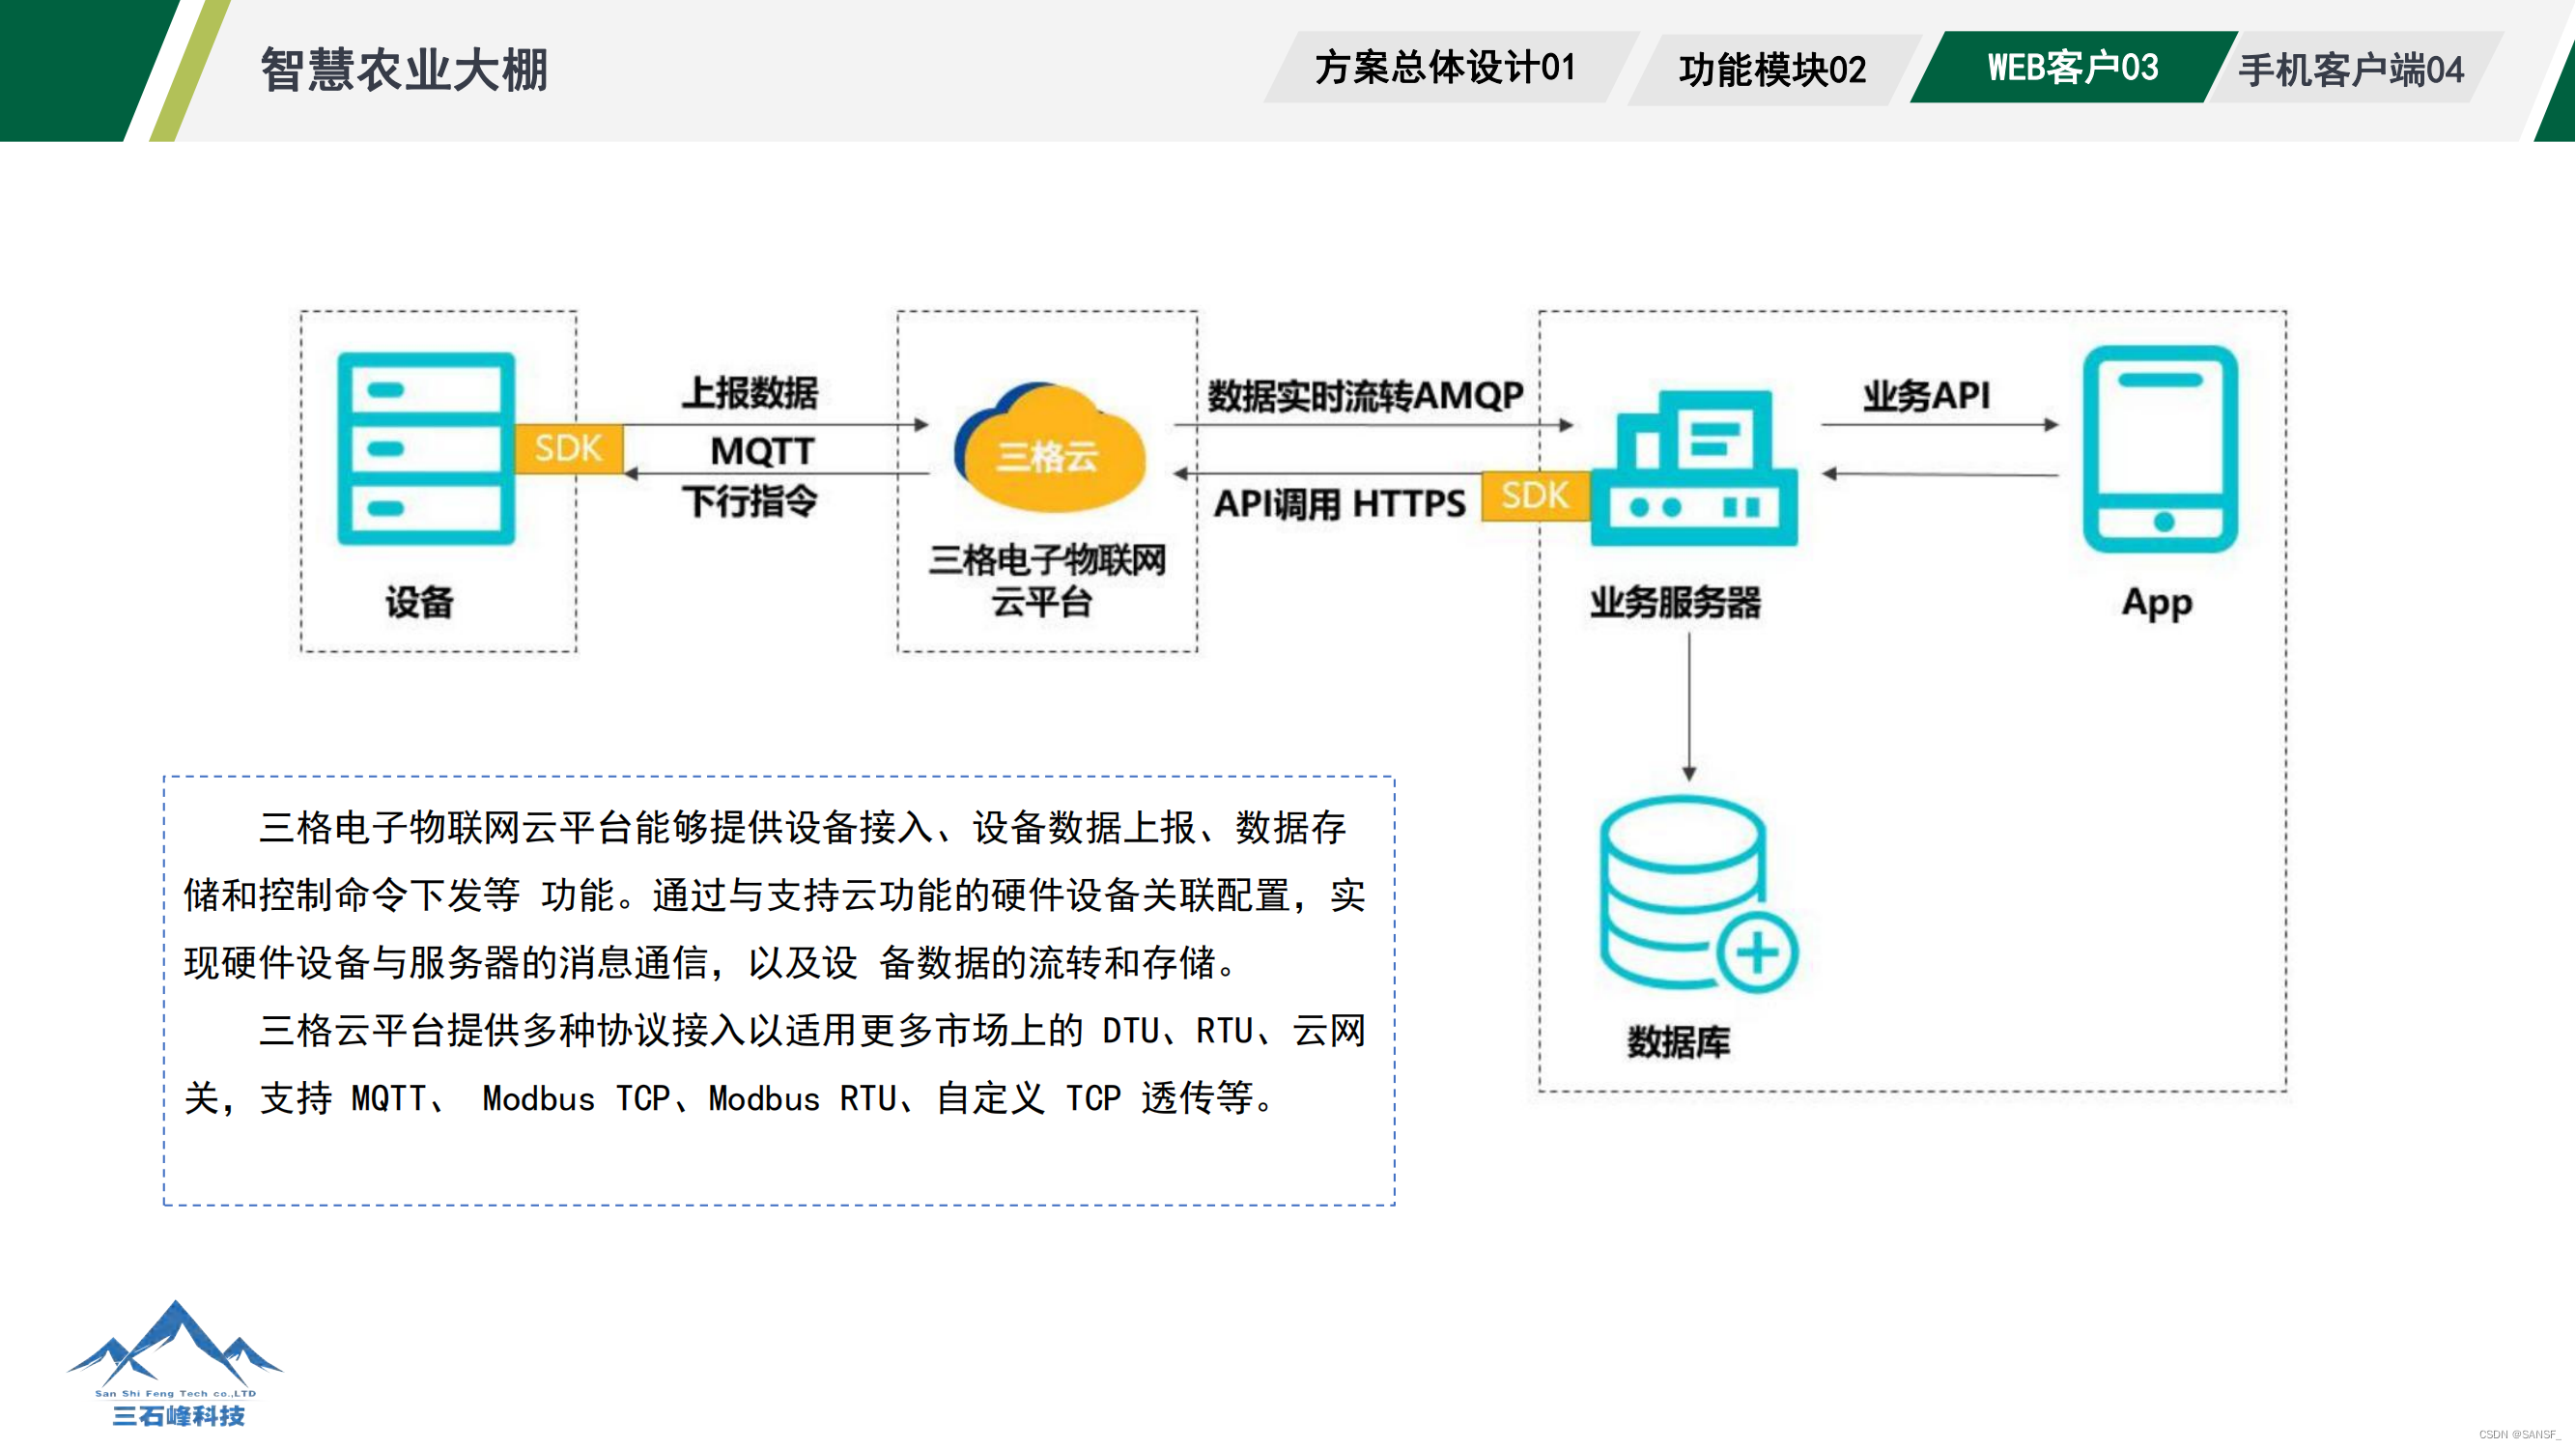Click the platform description text box
Viewport: 2576px width, 1449px height.
778,990
